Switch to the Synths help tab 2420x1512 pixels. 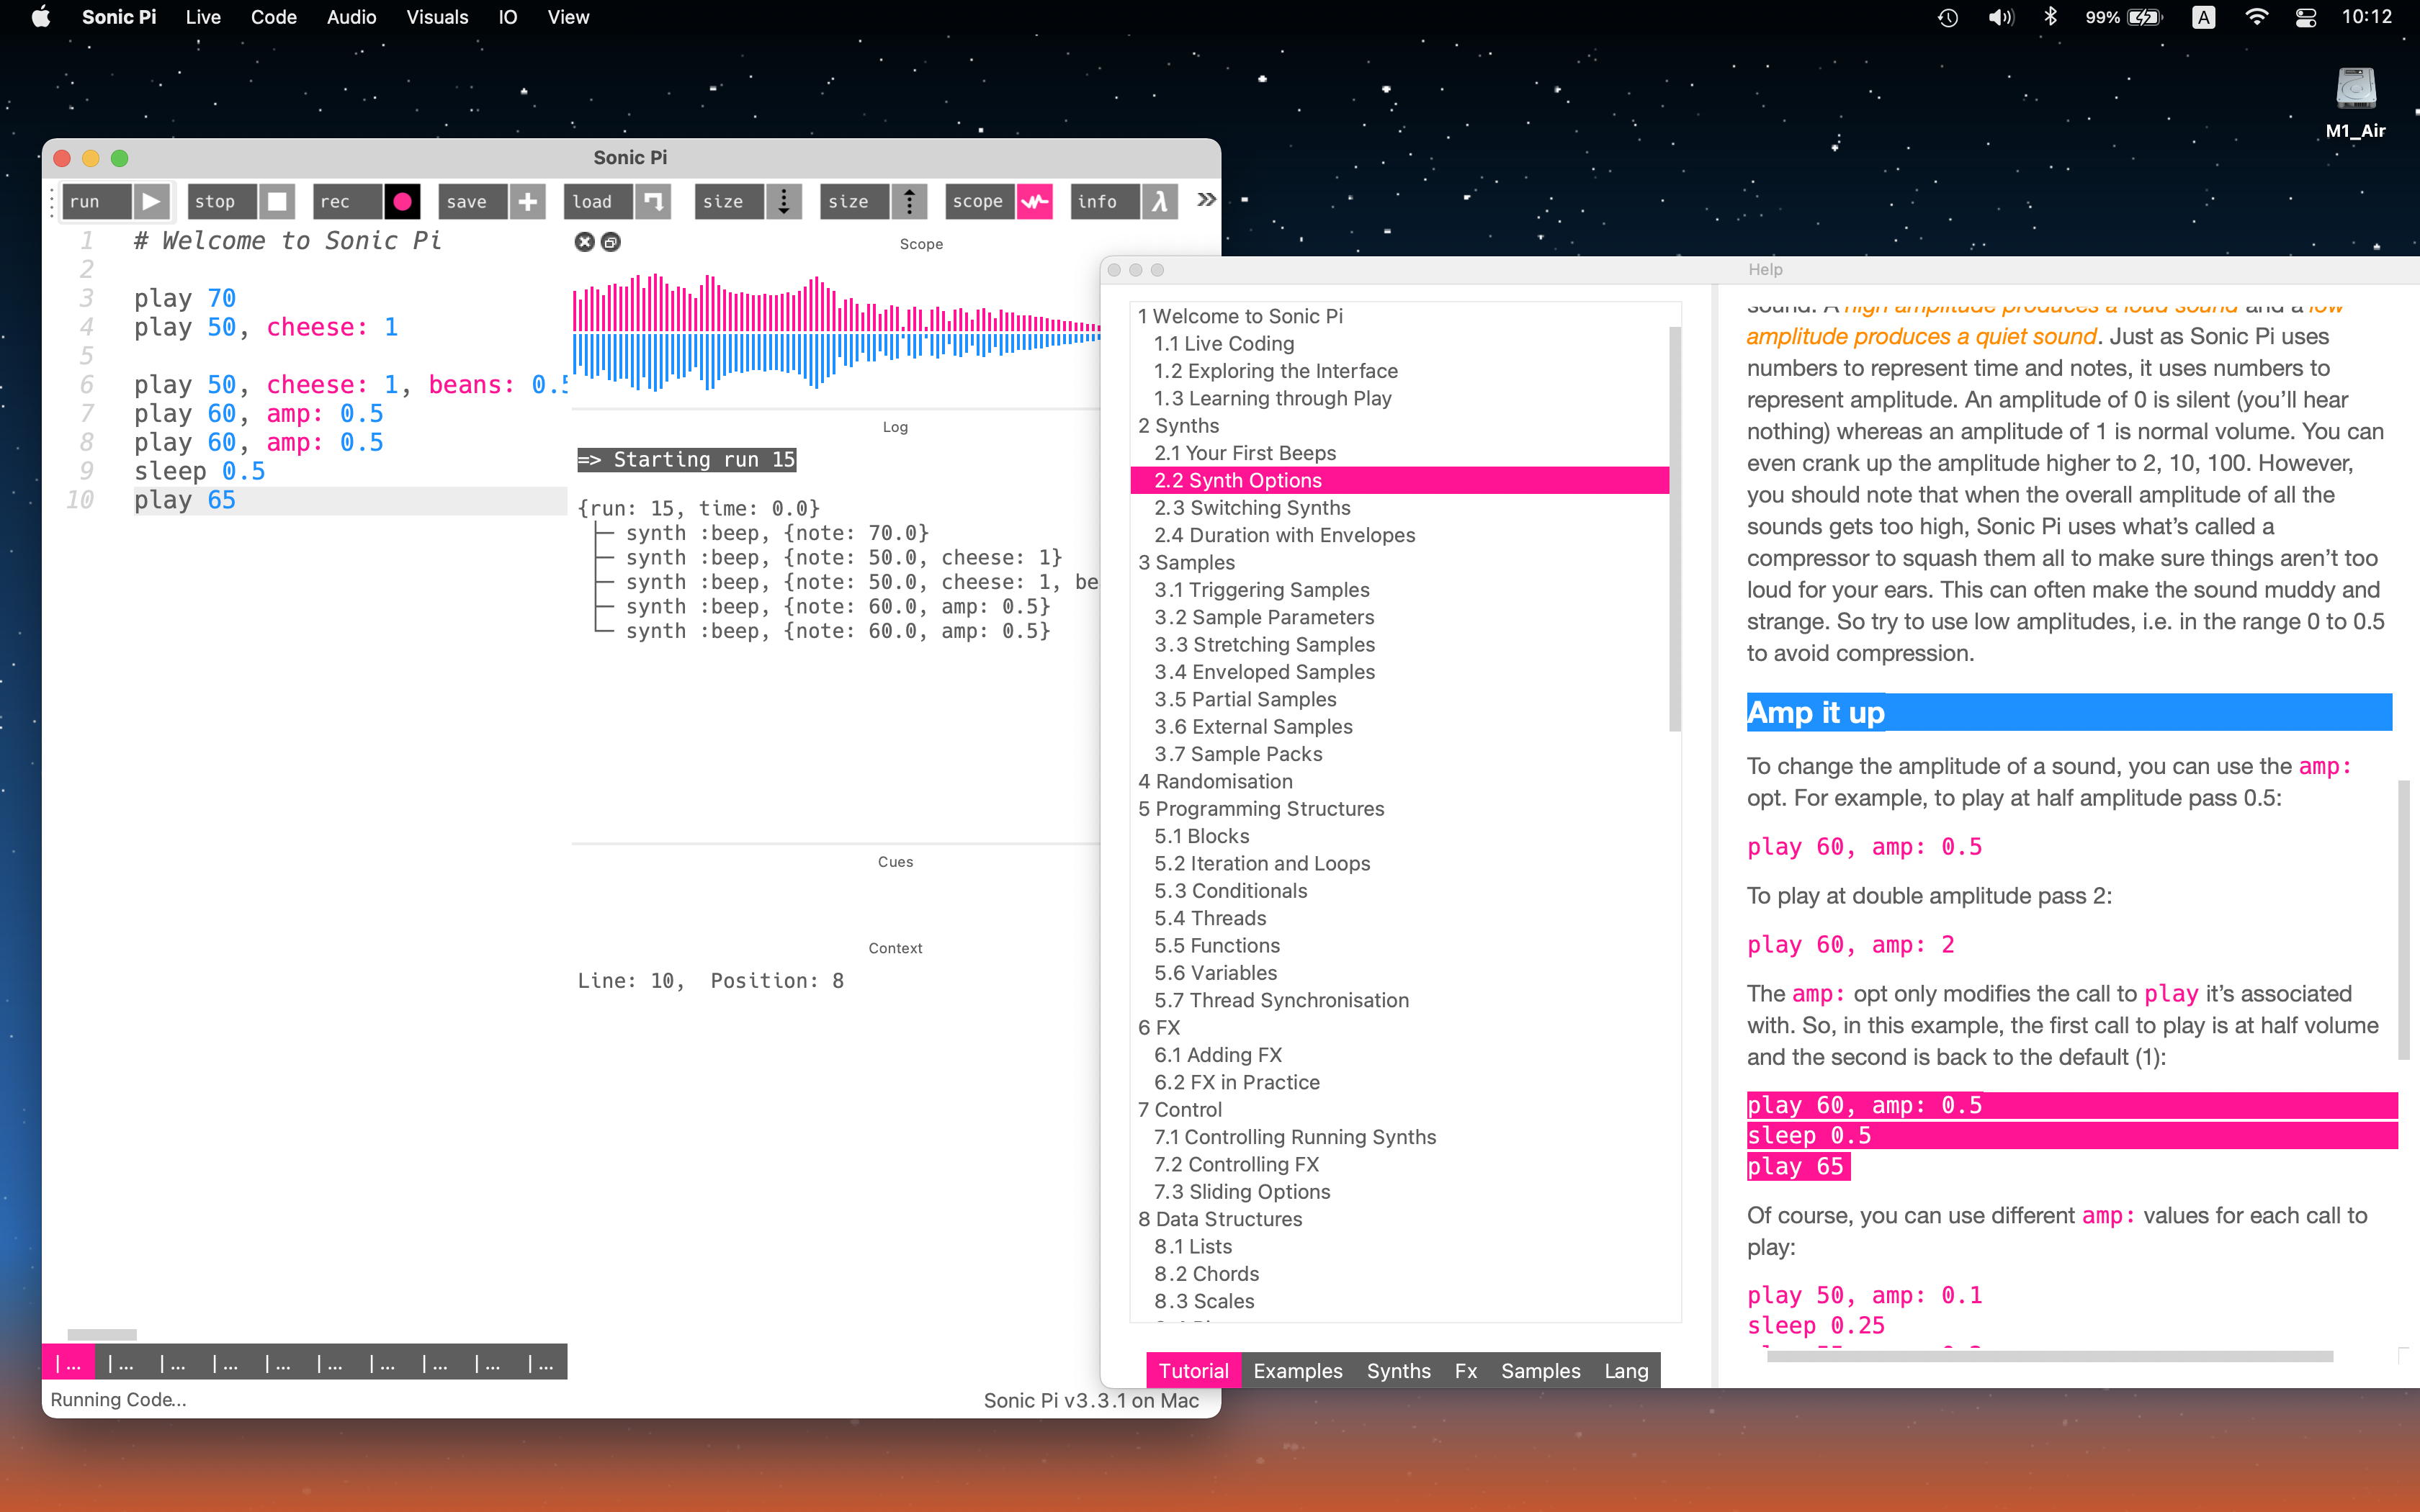pyautogui.click(x=1398, y=1370)
